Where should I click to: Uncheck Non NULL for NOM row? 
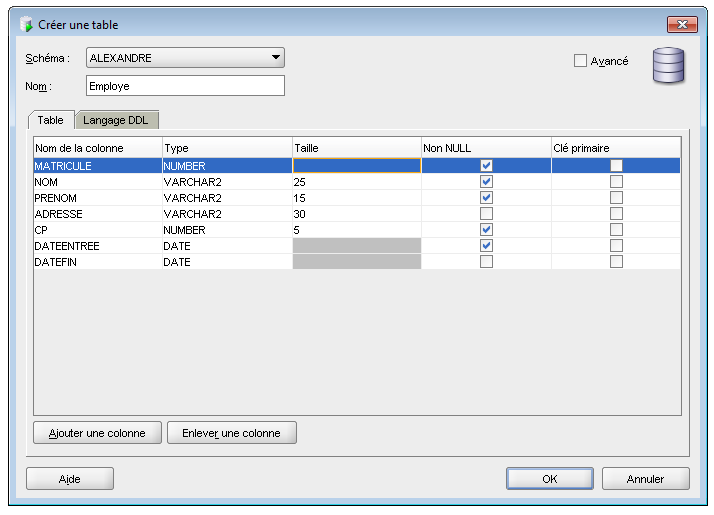click(486, 182)
